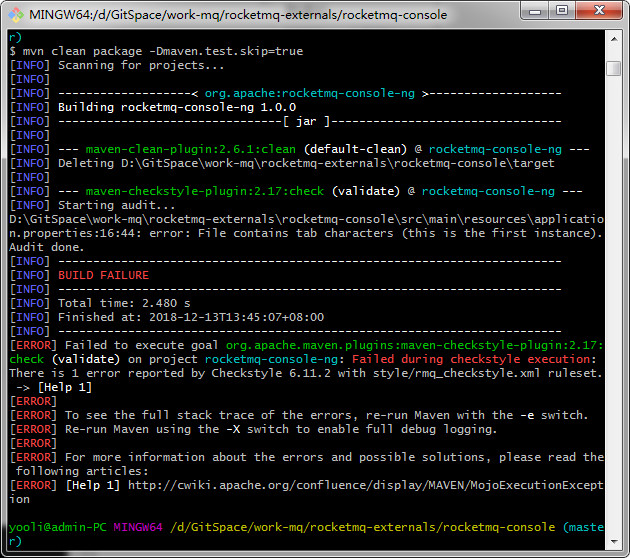Viewport: 630px width, 558px height.
Task: Click the 'Audit done.' line
Action: click(47, 247)
